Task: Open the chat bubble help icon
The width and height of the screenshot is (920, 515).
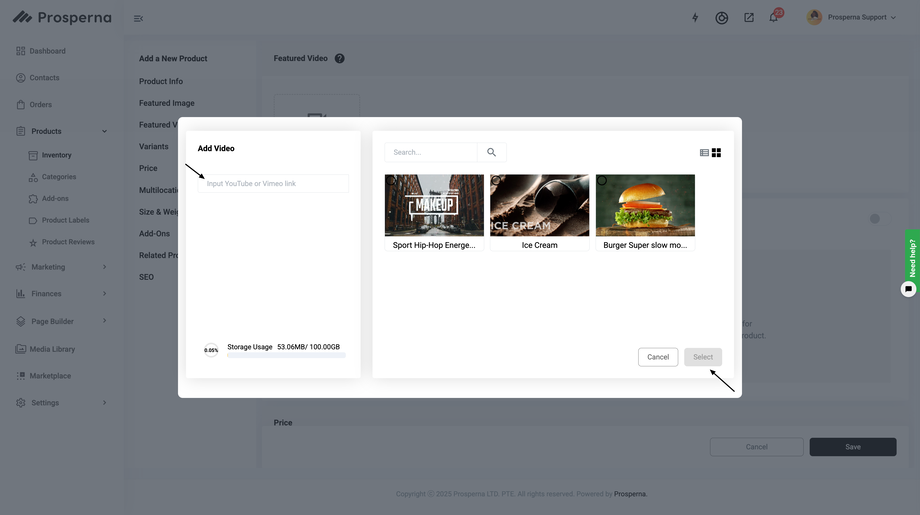Action: 908,289
